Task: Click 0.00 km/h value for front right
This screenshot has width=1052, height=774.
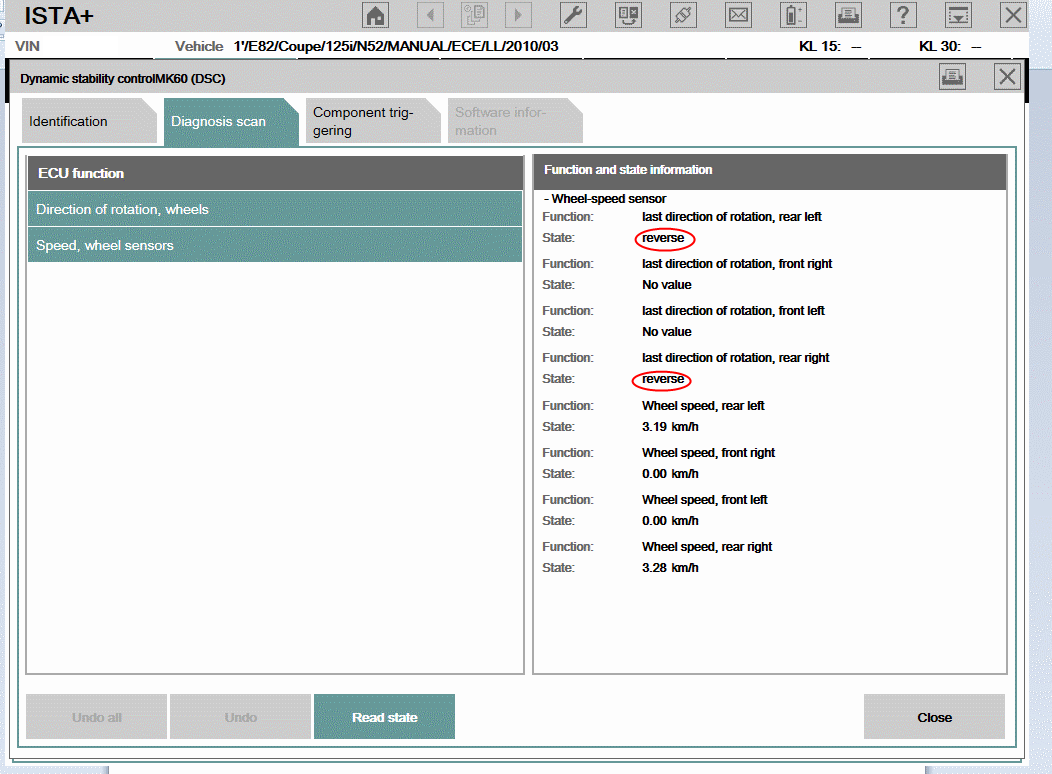Action: point(670,474)
